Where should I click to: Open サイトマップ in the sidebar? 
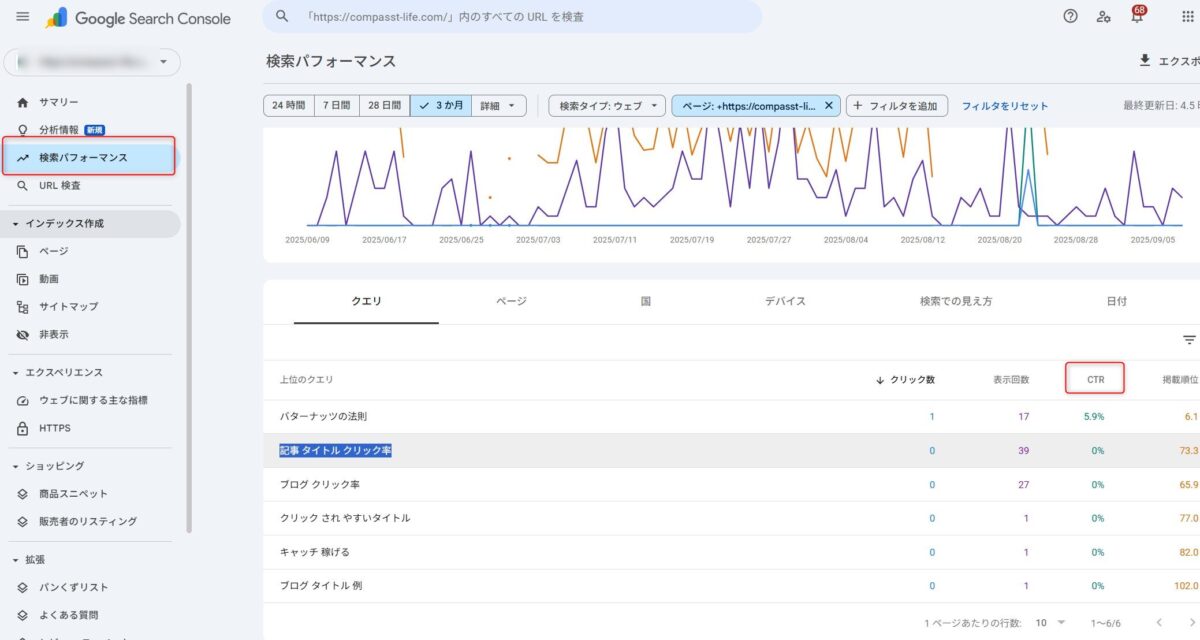point(68,307)
